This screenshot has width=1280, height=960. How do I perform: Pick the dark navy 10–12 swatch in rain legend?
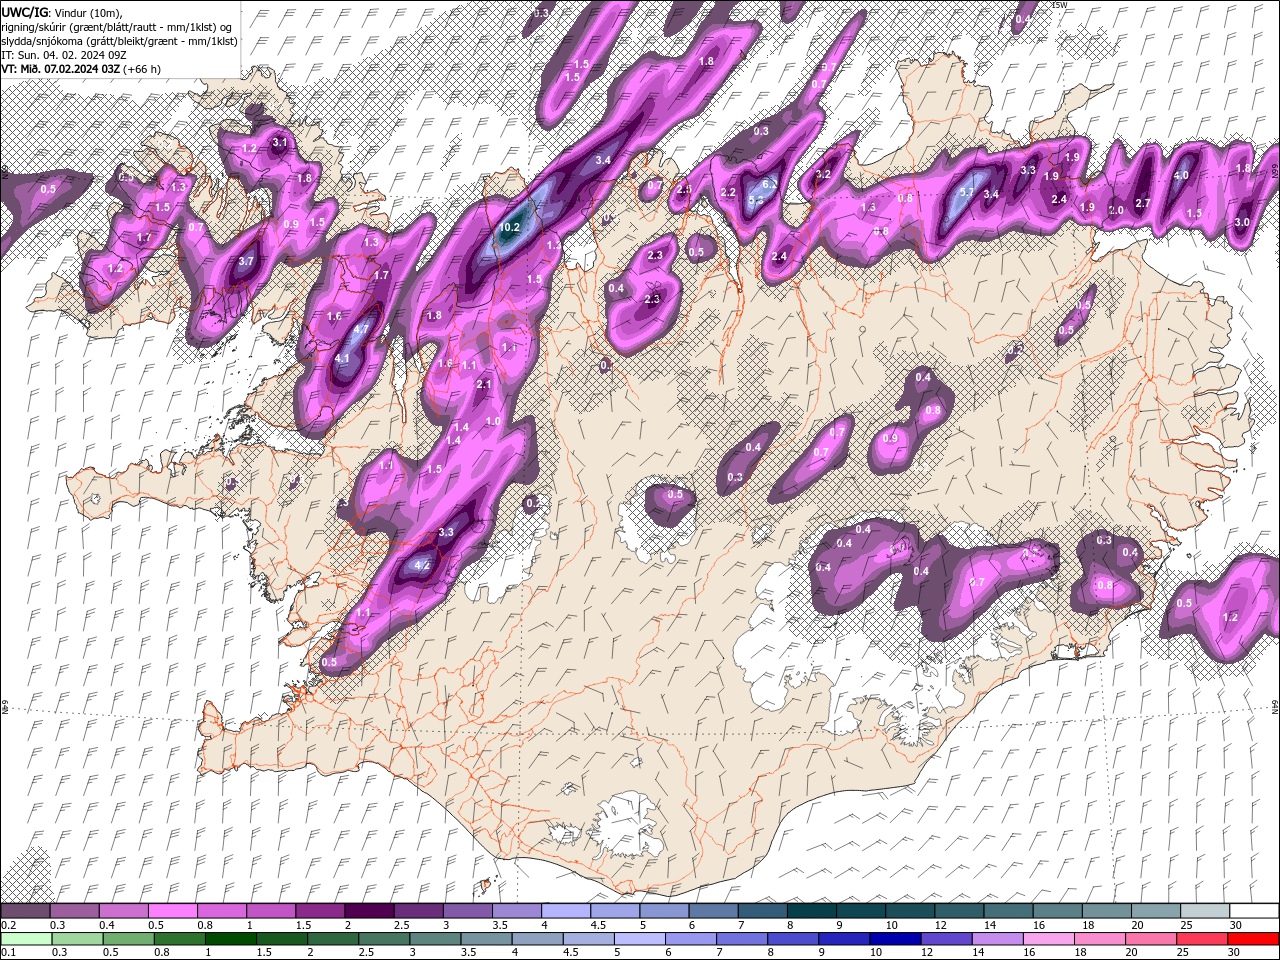click(893, 939)
